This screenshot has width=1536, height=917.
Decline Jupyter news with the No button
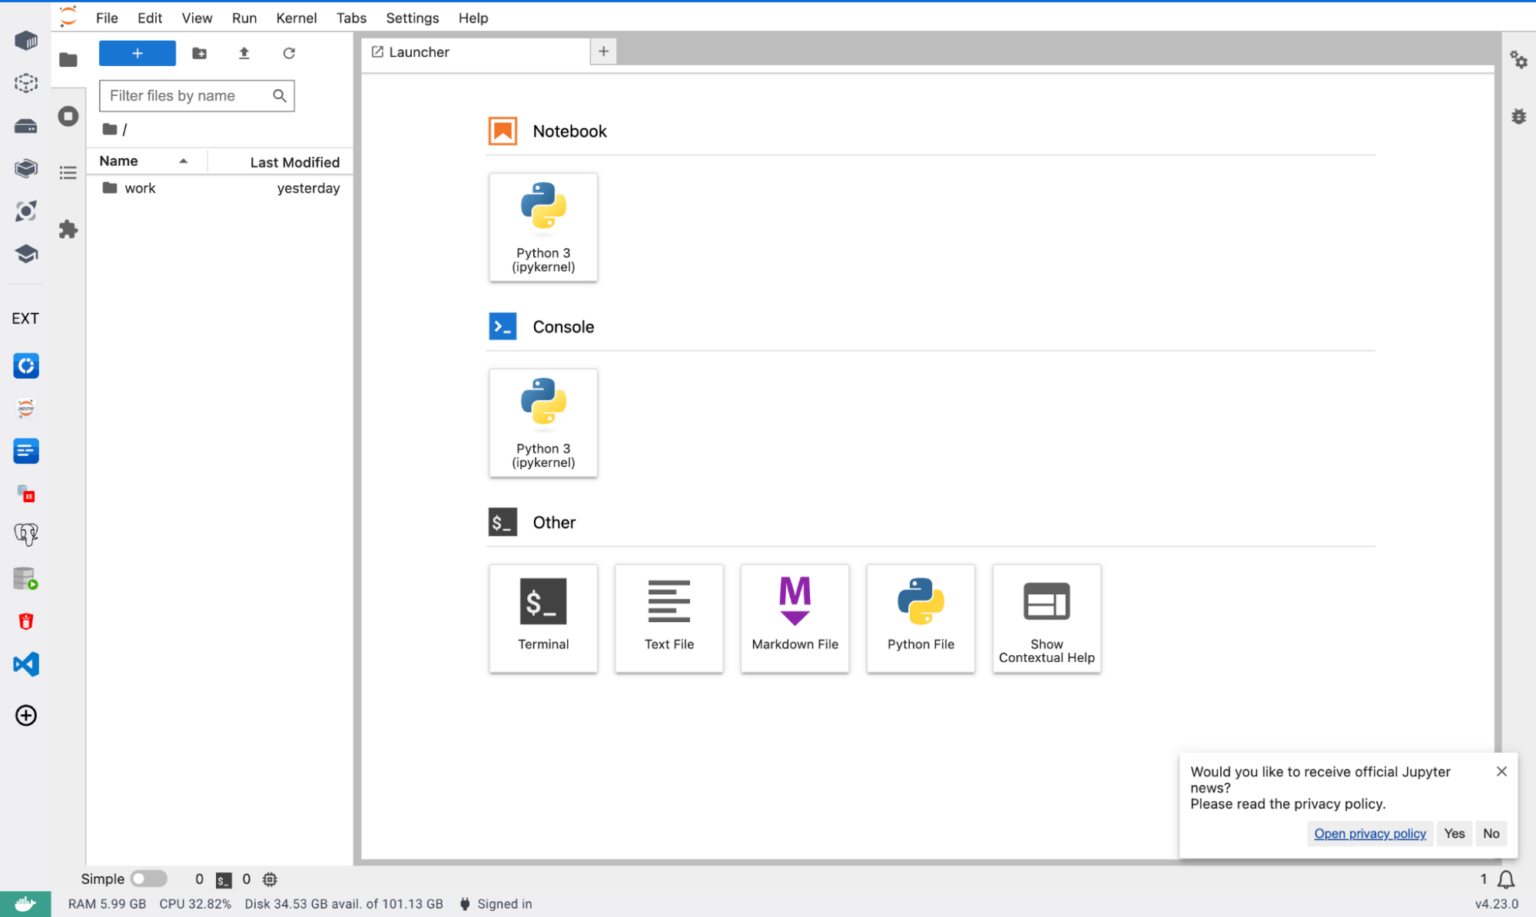click(1491, 833)
